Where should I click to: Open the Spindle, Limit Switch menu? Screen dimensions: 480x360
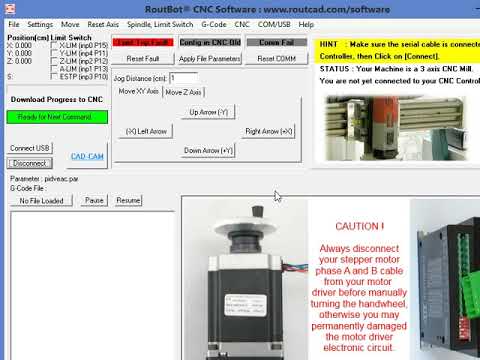click(160, 24)
